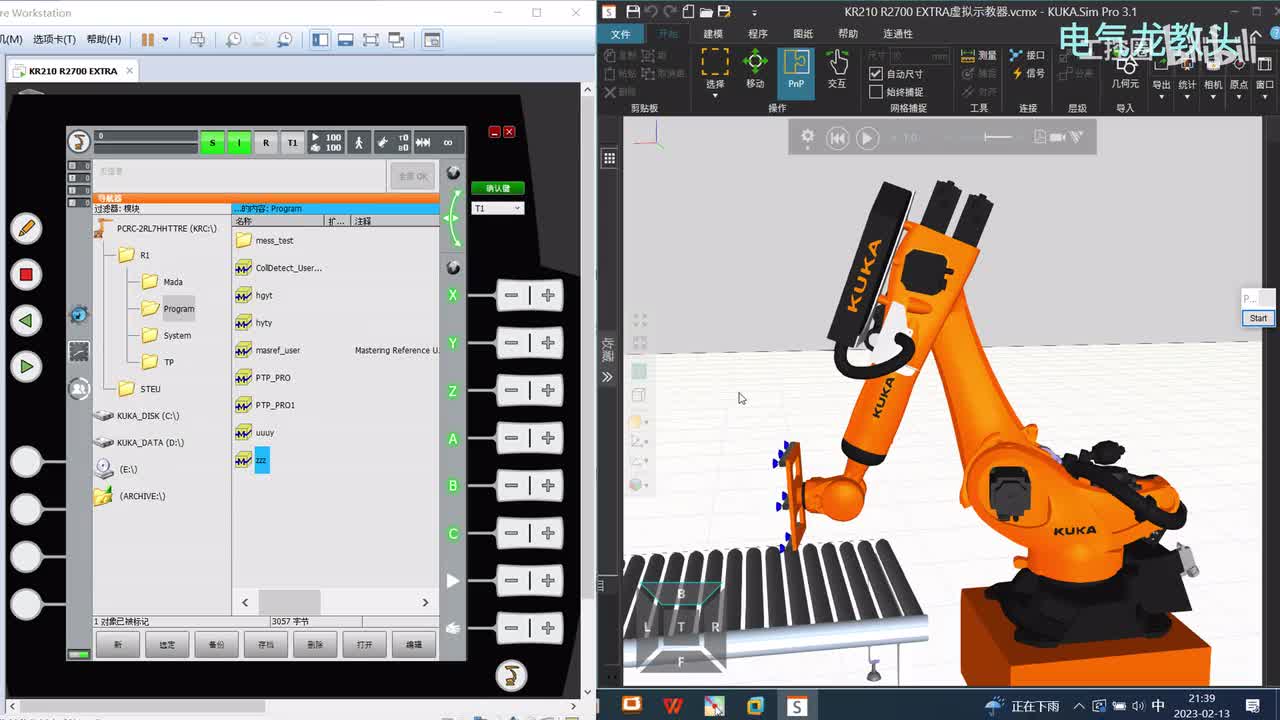Expand the 统计 dropdown

(x=1187, y=96)
